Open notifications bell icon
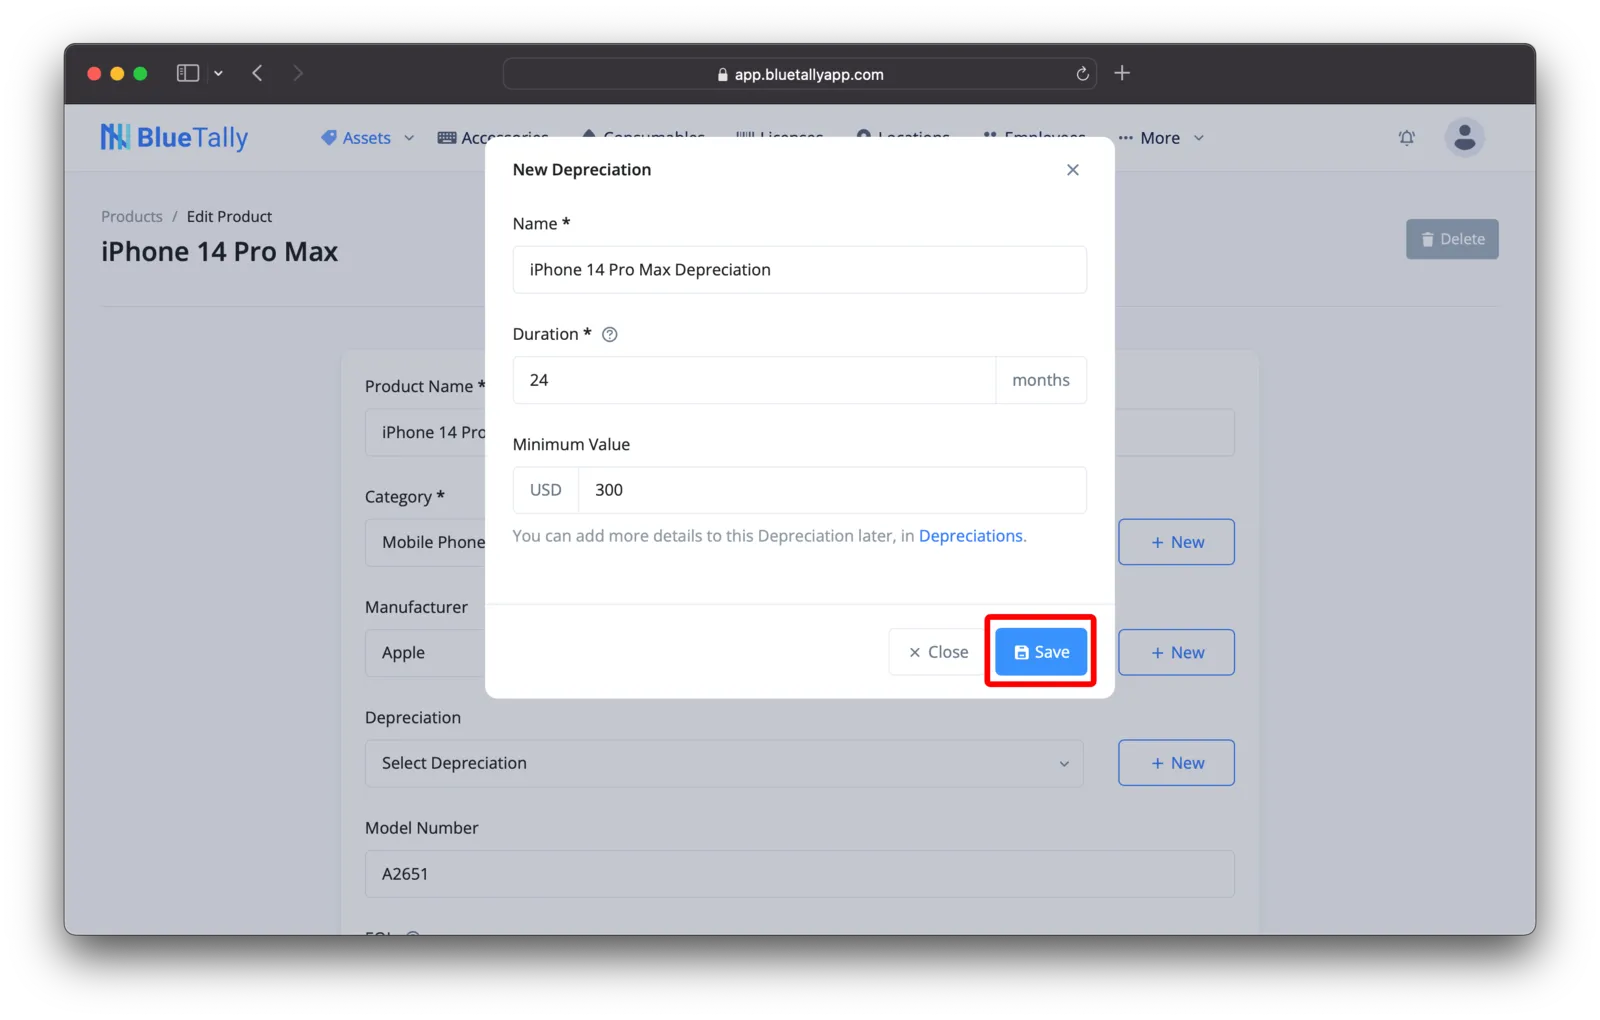This screenshot has width=1600, height=1020. tap(1406, 138)
